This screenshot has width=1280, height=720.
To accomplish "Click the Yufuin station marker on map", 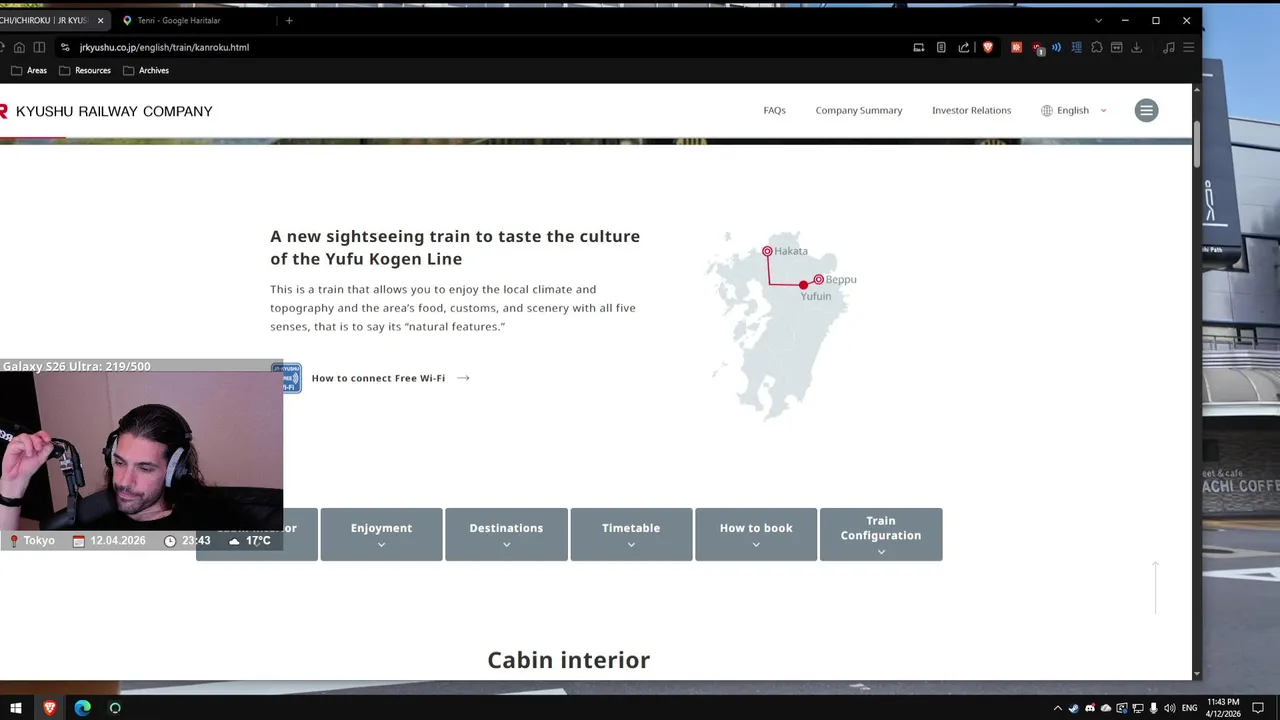I will click(x=803, y=285).
